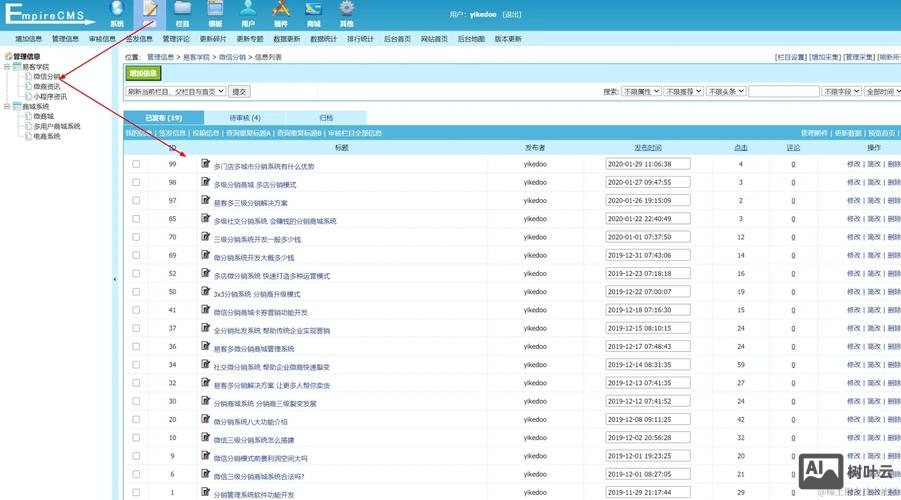
Task: Click publish time field 2020-01-29 11:06:38
Action: (648, 164)
